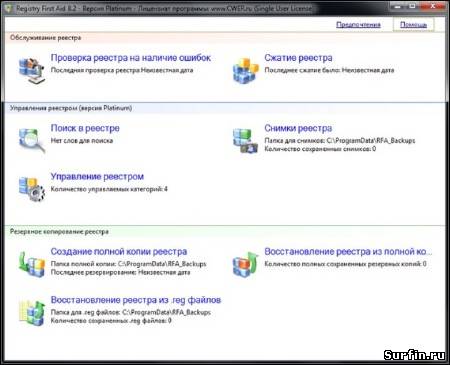Click the full registry backup icon
Viewport: 450px width, 365px height.
[32, 264]
